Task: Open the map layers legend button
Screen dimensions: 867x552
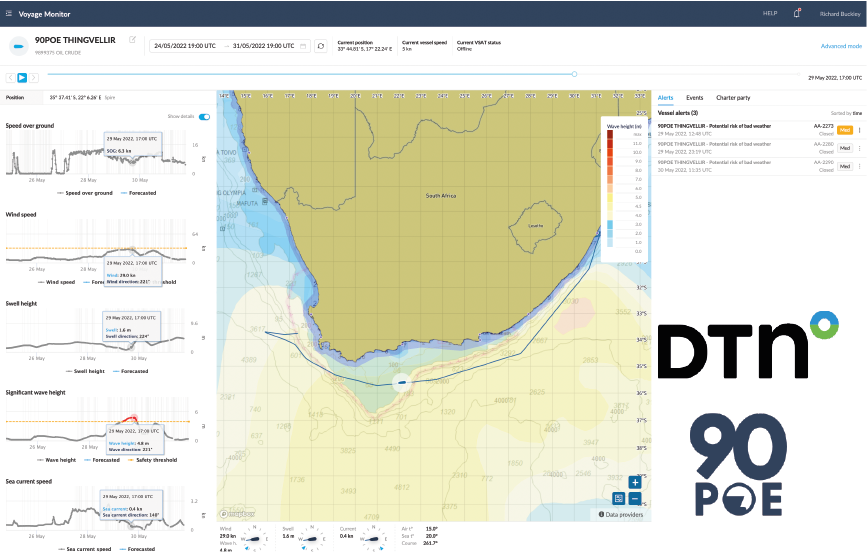Action: [619, 498]
